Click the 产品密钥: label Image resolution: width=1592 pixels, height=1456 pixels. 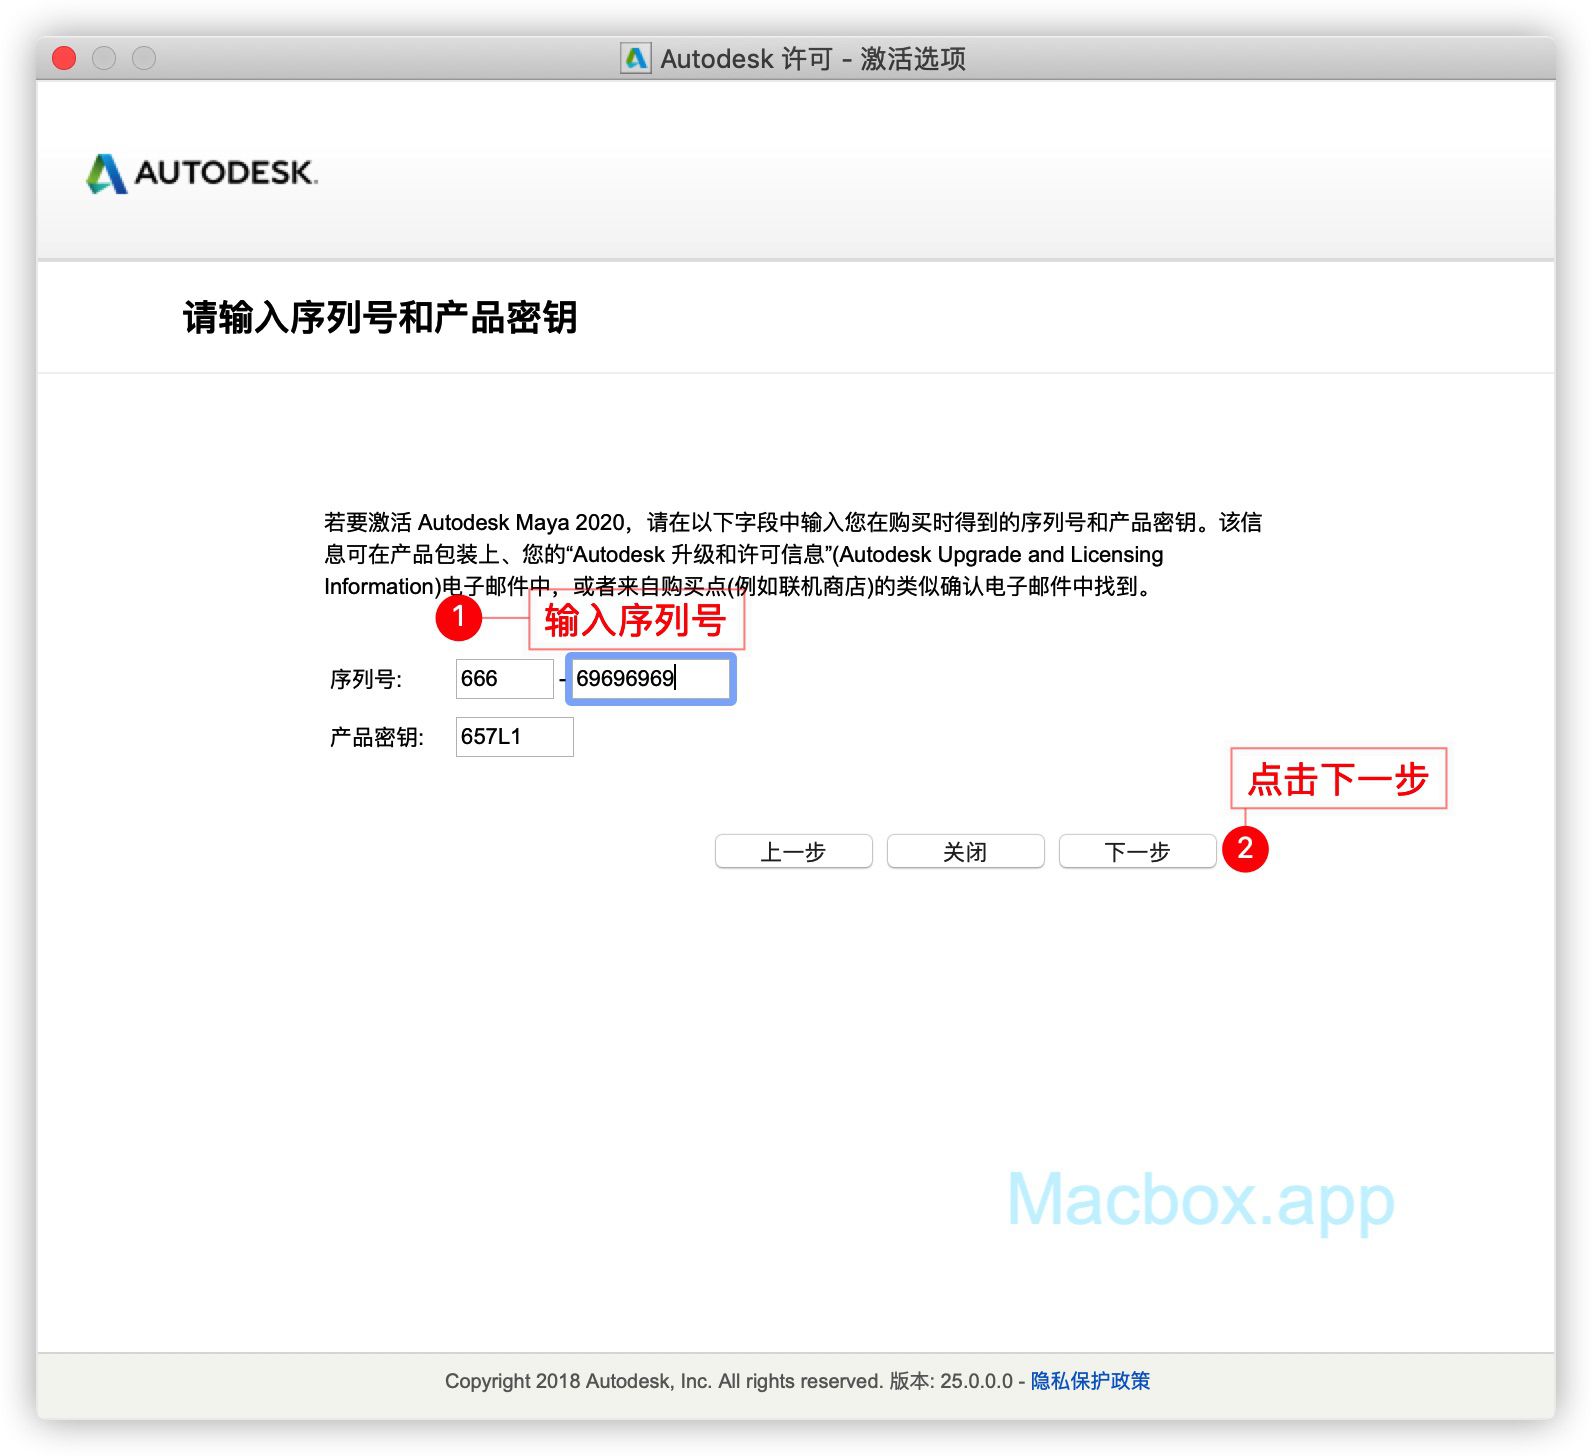(377, 738)
